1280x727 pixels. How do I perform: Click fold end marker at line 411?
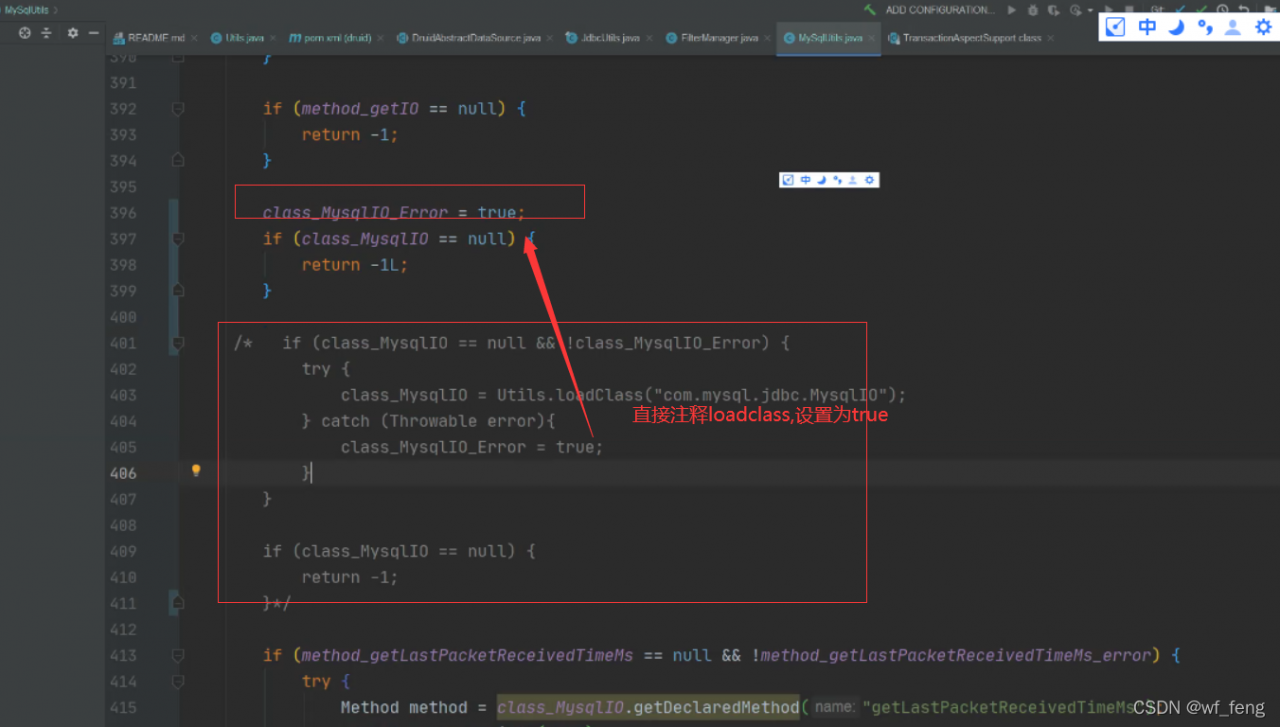click(178, 602)
